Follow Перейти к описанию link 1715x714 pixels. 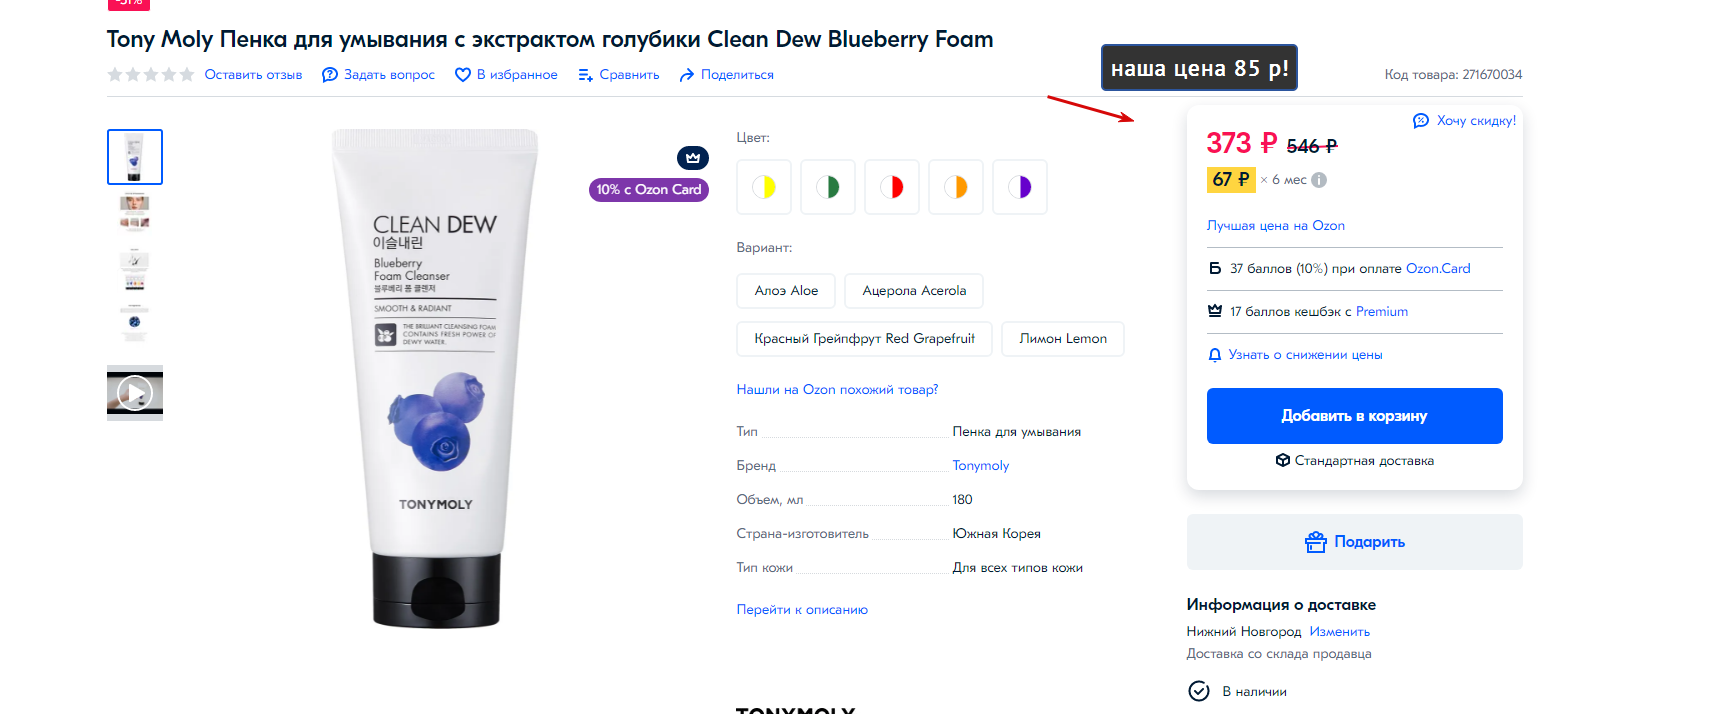[x=802, y=610]
